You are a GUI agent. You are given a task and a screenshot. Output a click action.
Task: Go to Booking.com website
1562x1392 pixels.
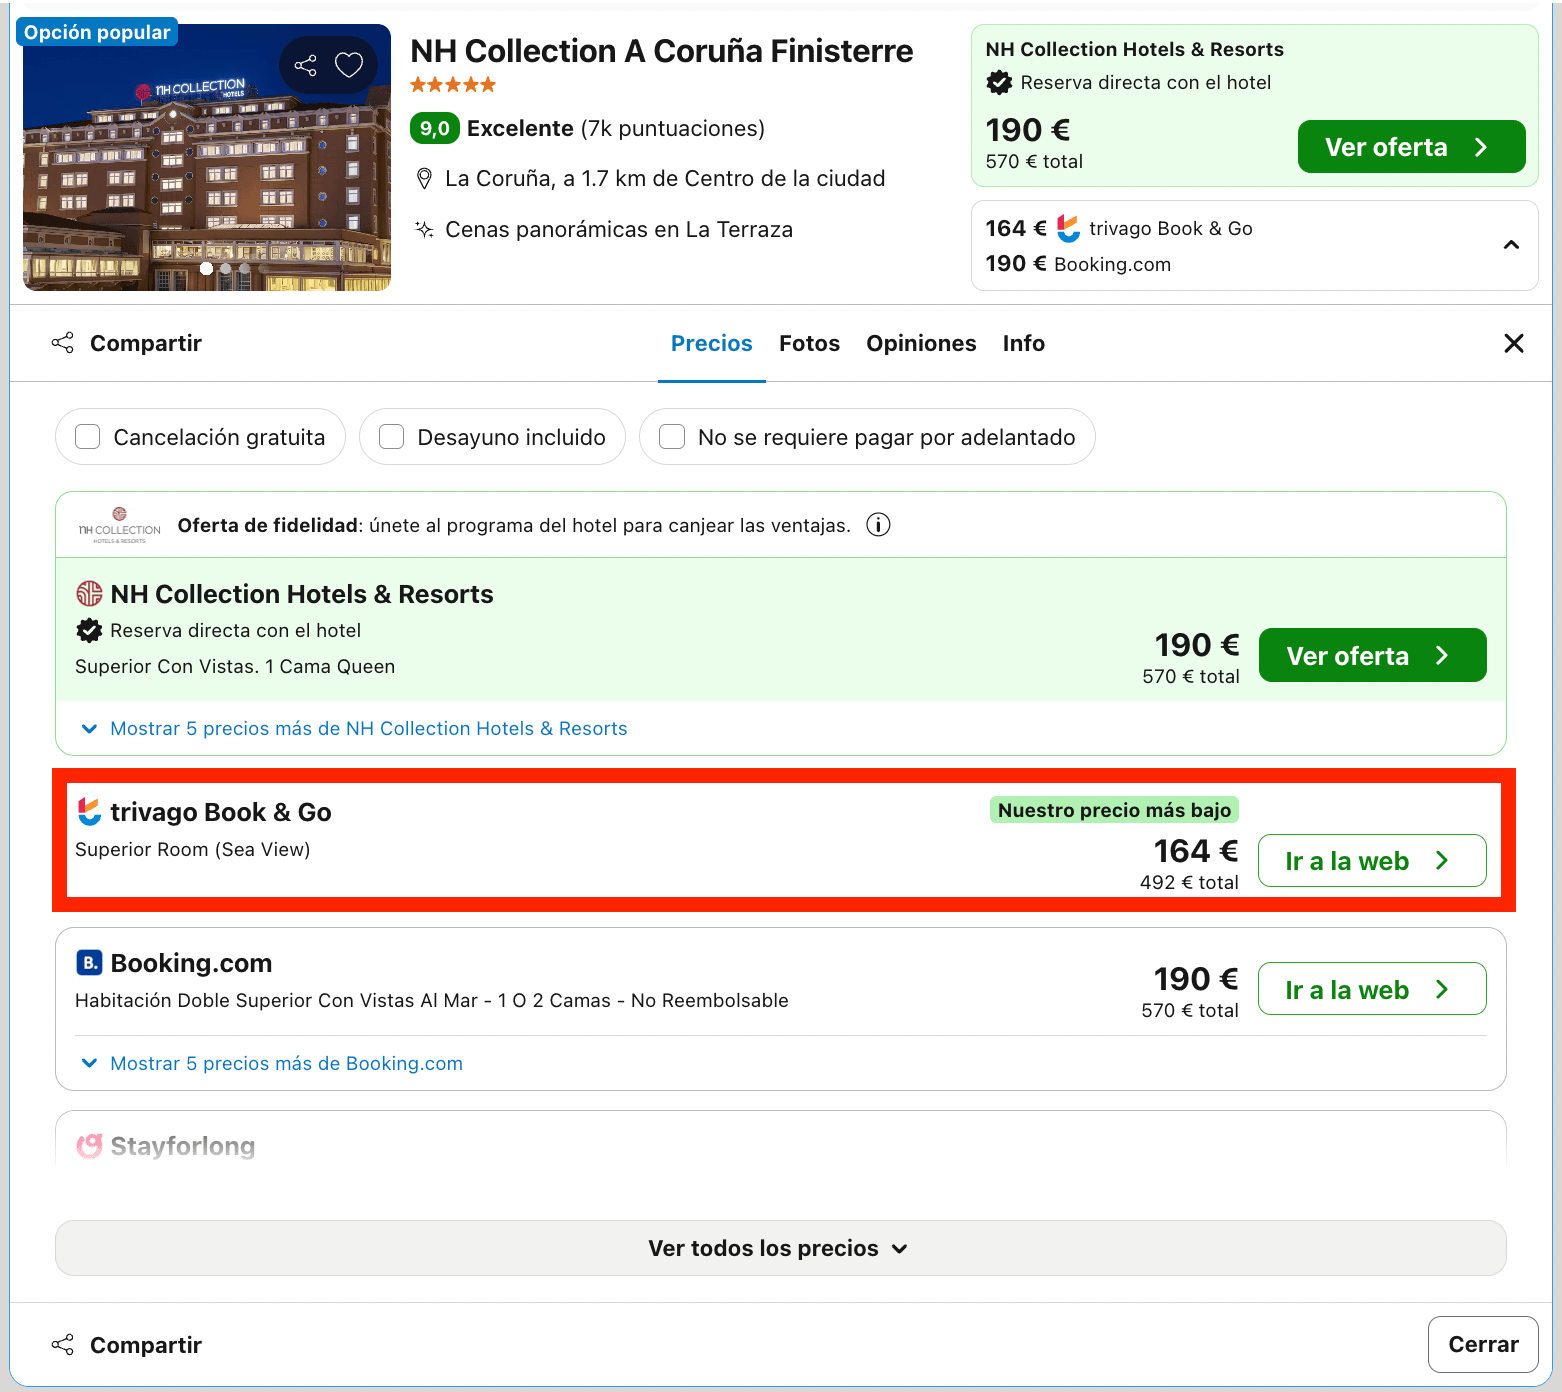tap(1372, 989)
